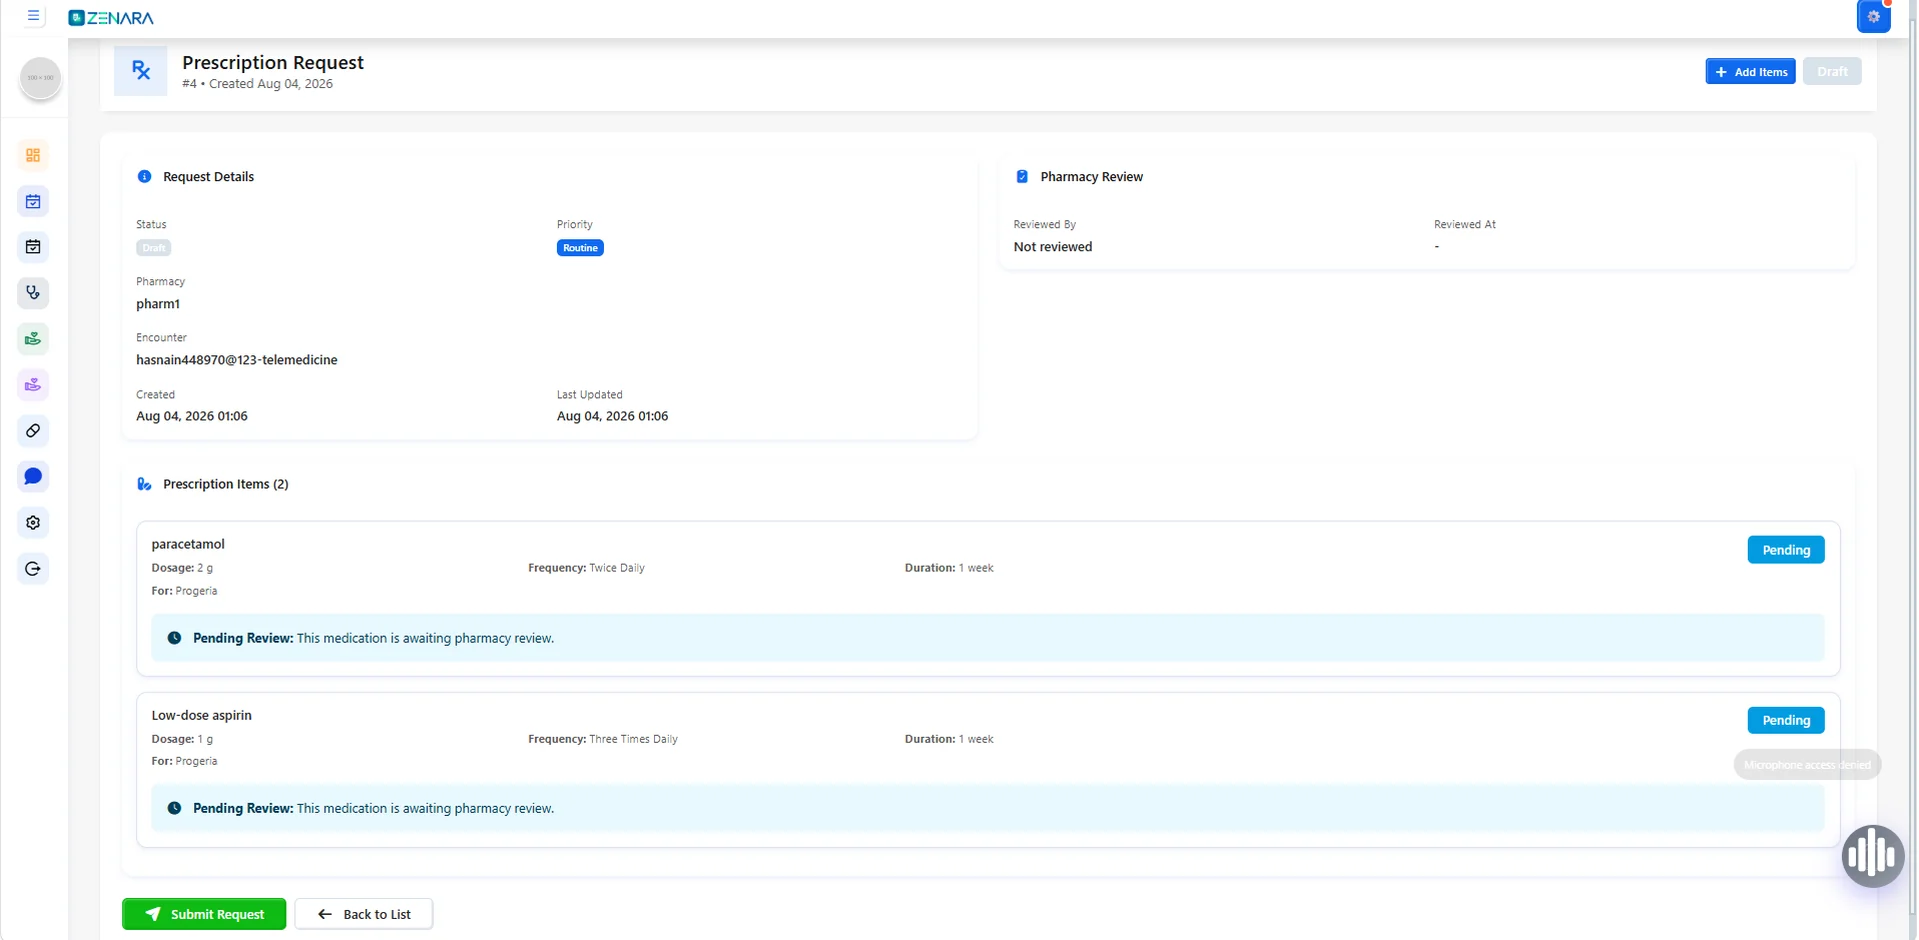Open the orange dashboard grid icon
The height and width of the screenshot is (940, 1919).
pyautogui.click(x=33, y=155)
